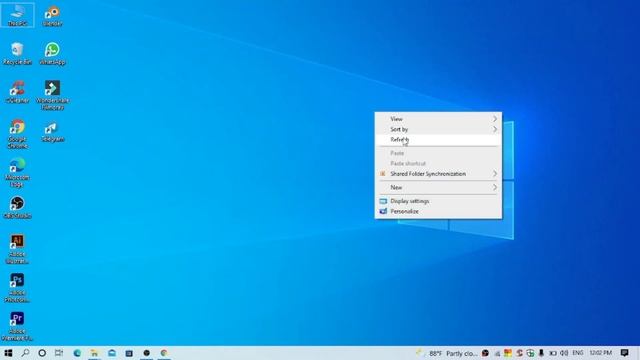Switch input language via ENG indicator
Image resolution: width=640 pixels, height=360 pixels.
pos(578,353)
